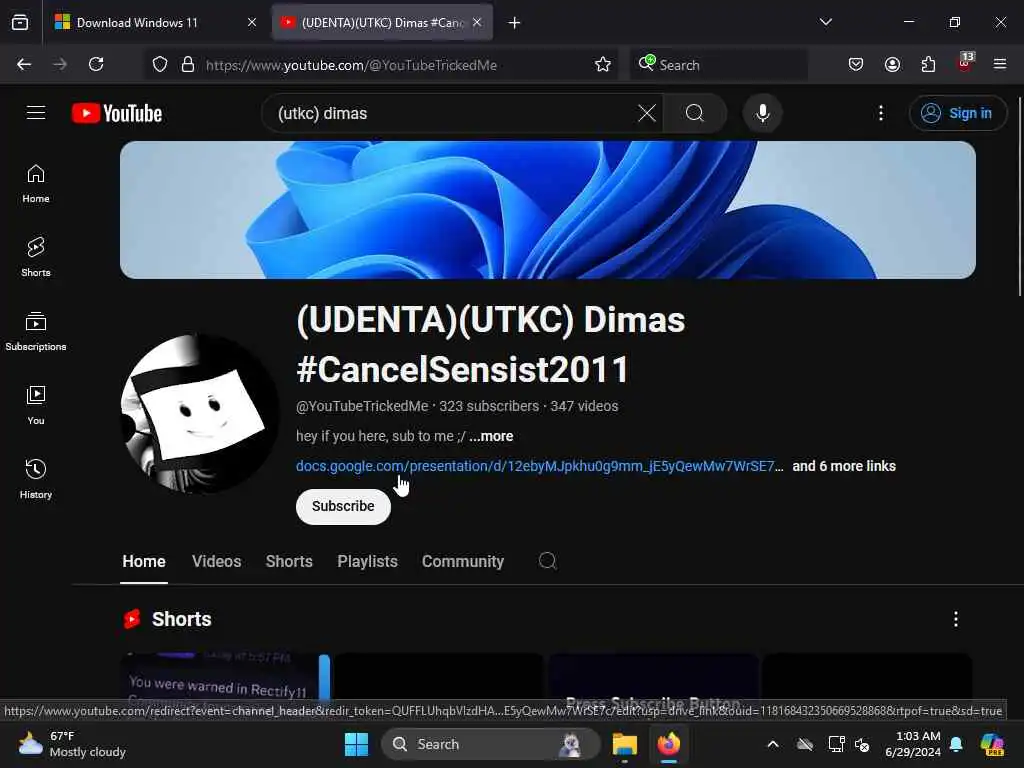Open the 'You were warned in Rectify11' short
This screenshot has width=1024, height=768.
225,679
